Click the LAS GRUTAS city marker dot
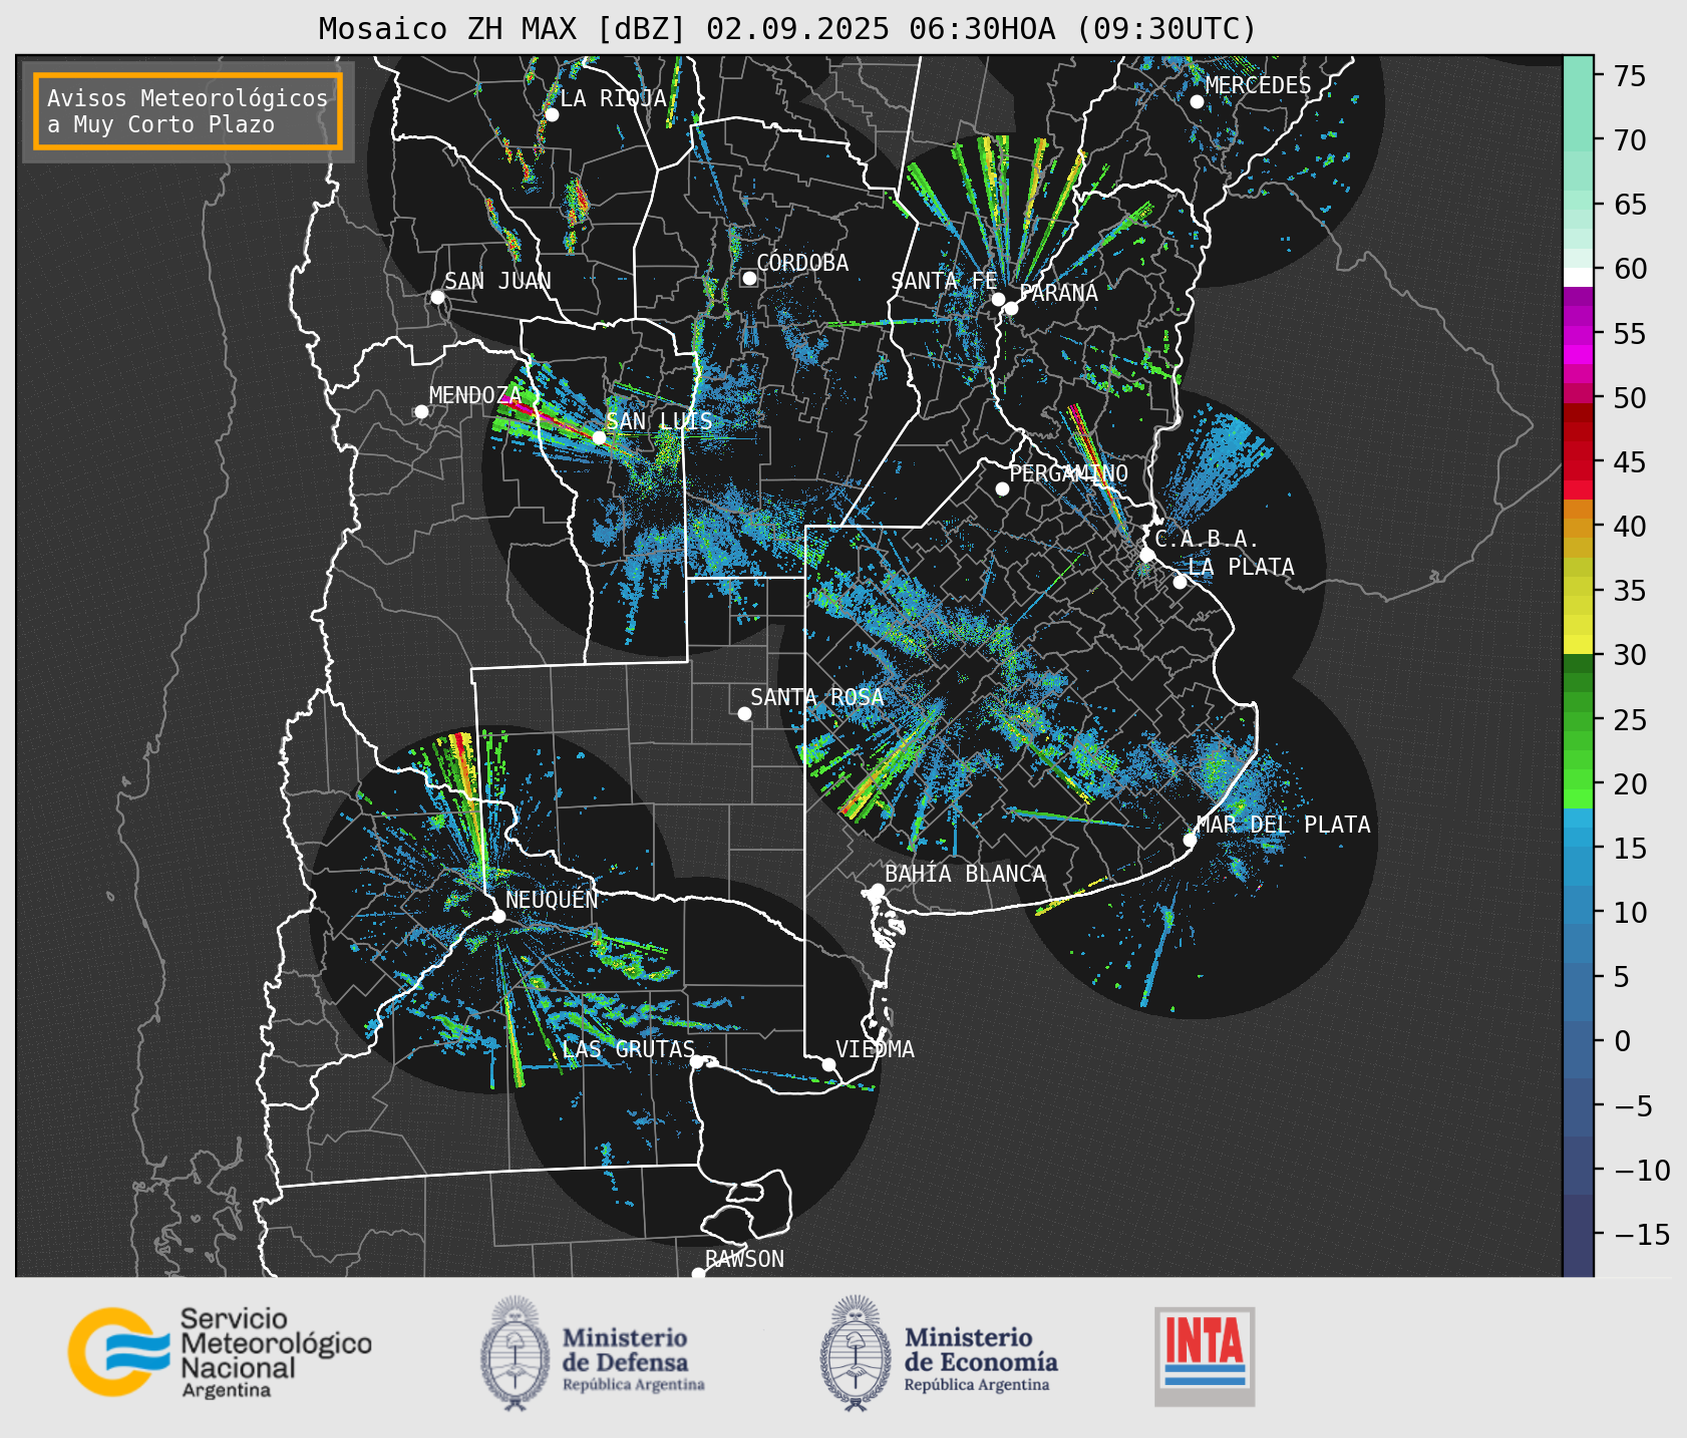 [697, 1061]
